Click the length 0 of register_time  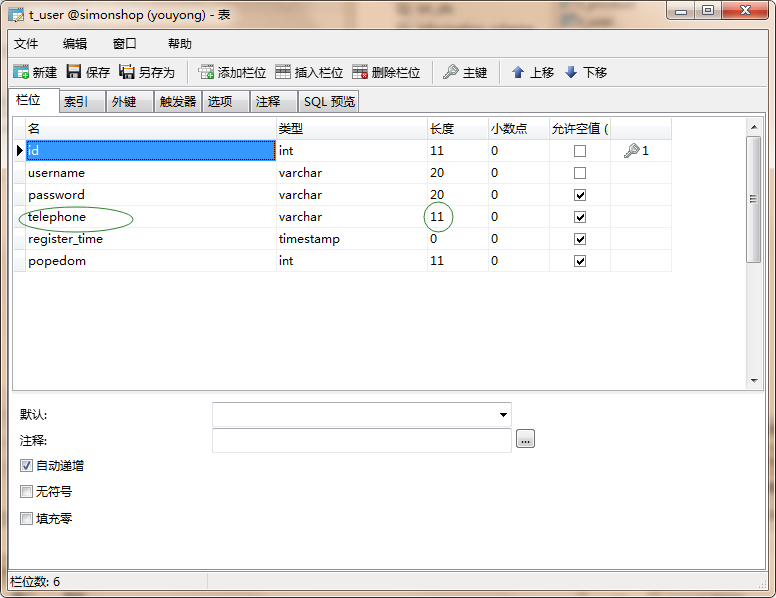coord(434,239)
